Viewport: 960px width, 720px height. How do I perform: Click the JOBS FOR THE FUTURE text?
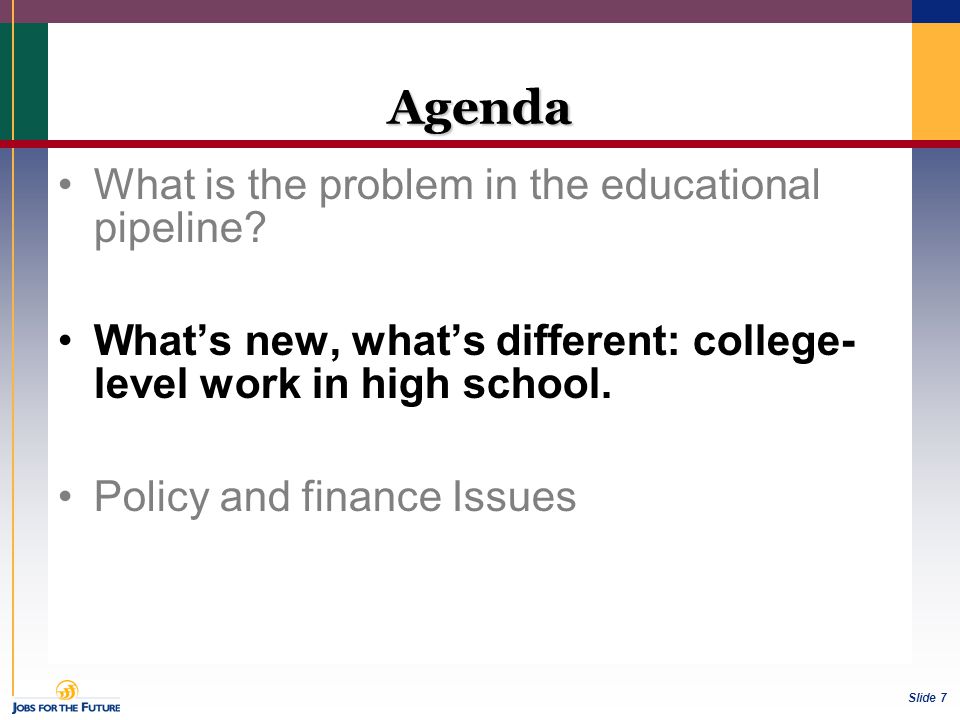point(66,708)
